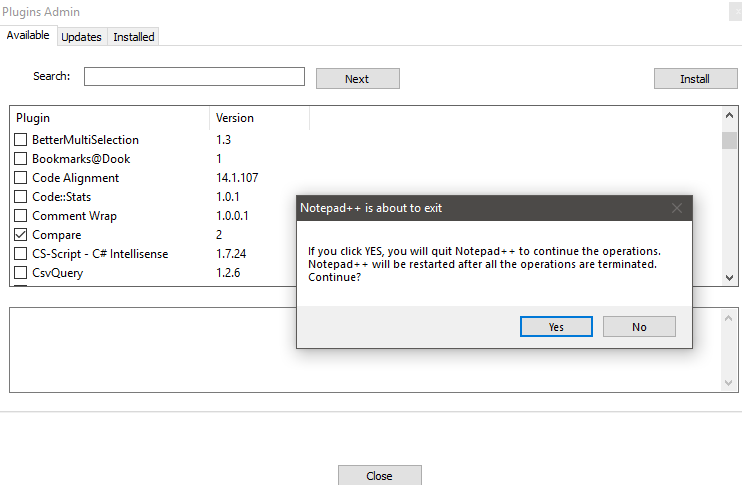Click the plugin list scroll down arrow
The image size is (742, 485).
tap(729, 278)
